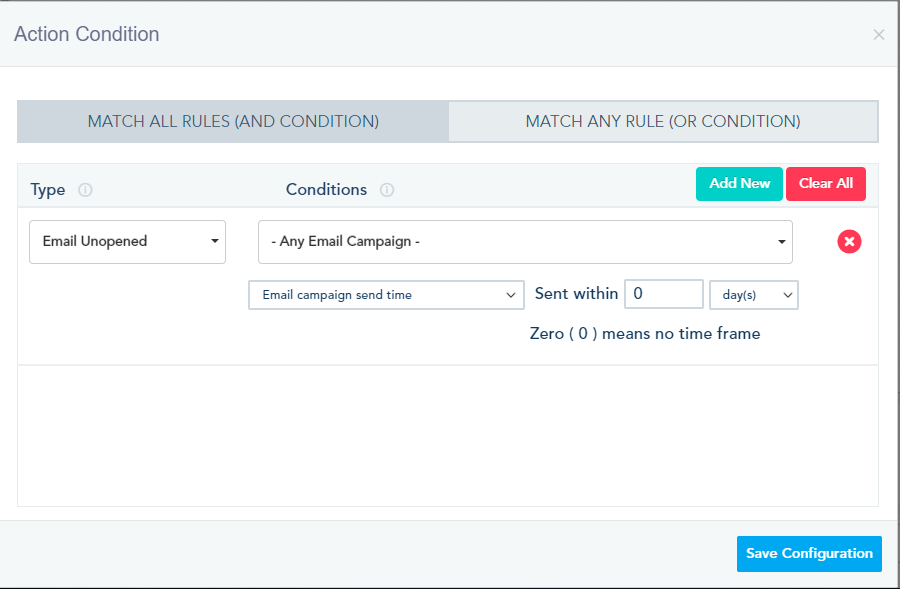The height and width of the screenshot is (589, 900).
Task: Click Save Configuration
Action: tap(809, 554)
